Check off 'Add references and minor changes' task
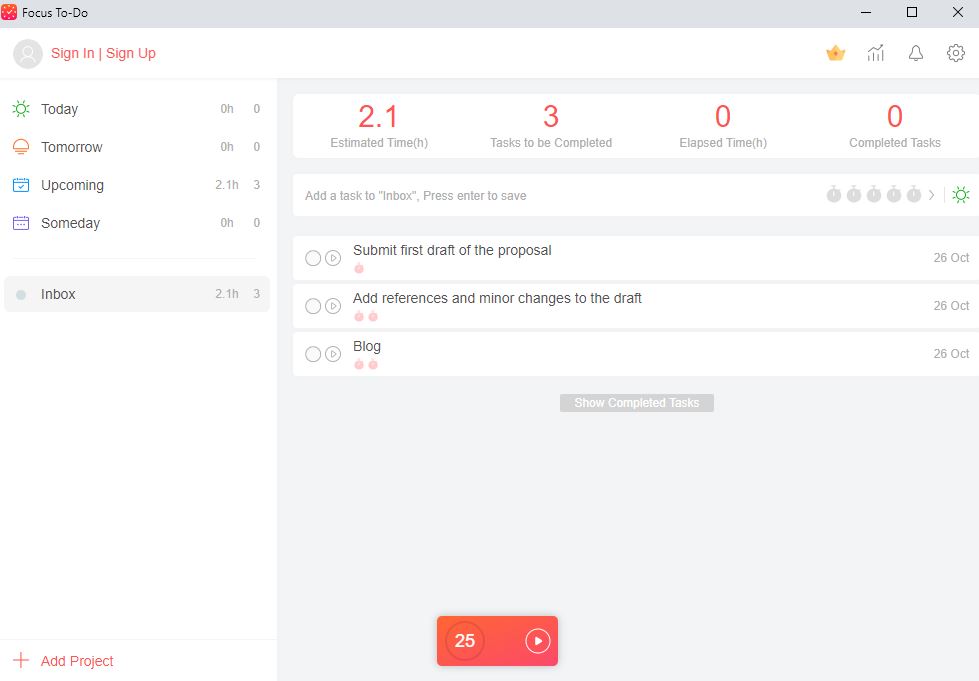 tap(313, 306)
